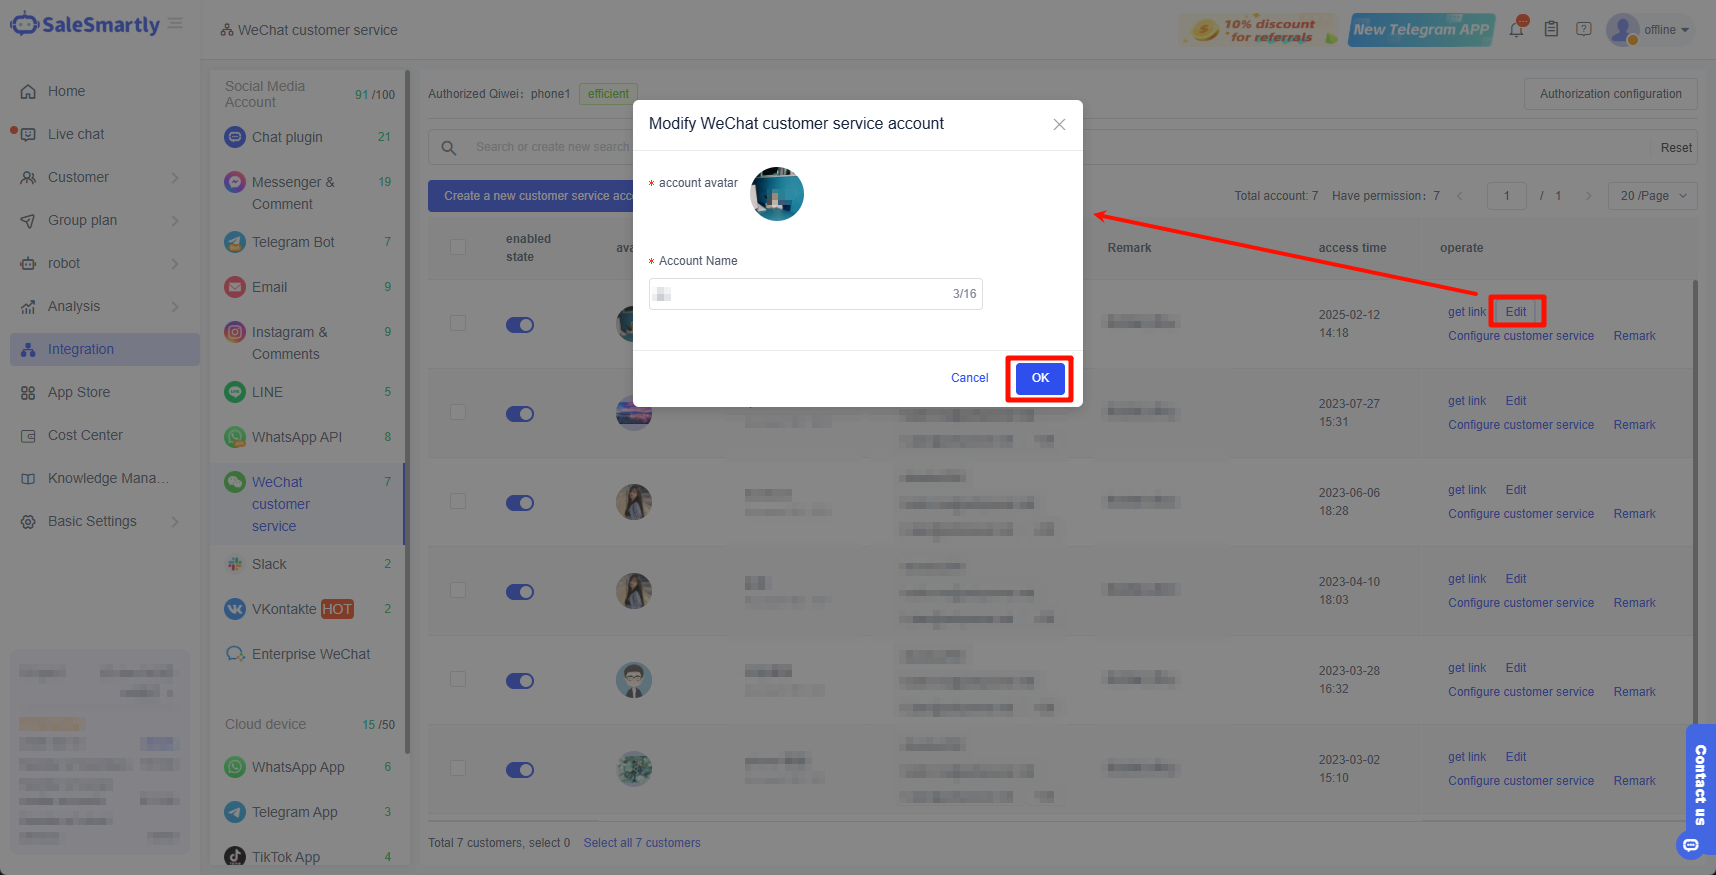Image resolution: width=1716 pixels, height=875 pixels.
Task: Expand the robot menu chevron
Action: tap(175, 264)
